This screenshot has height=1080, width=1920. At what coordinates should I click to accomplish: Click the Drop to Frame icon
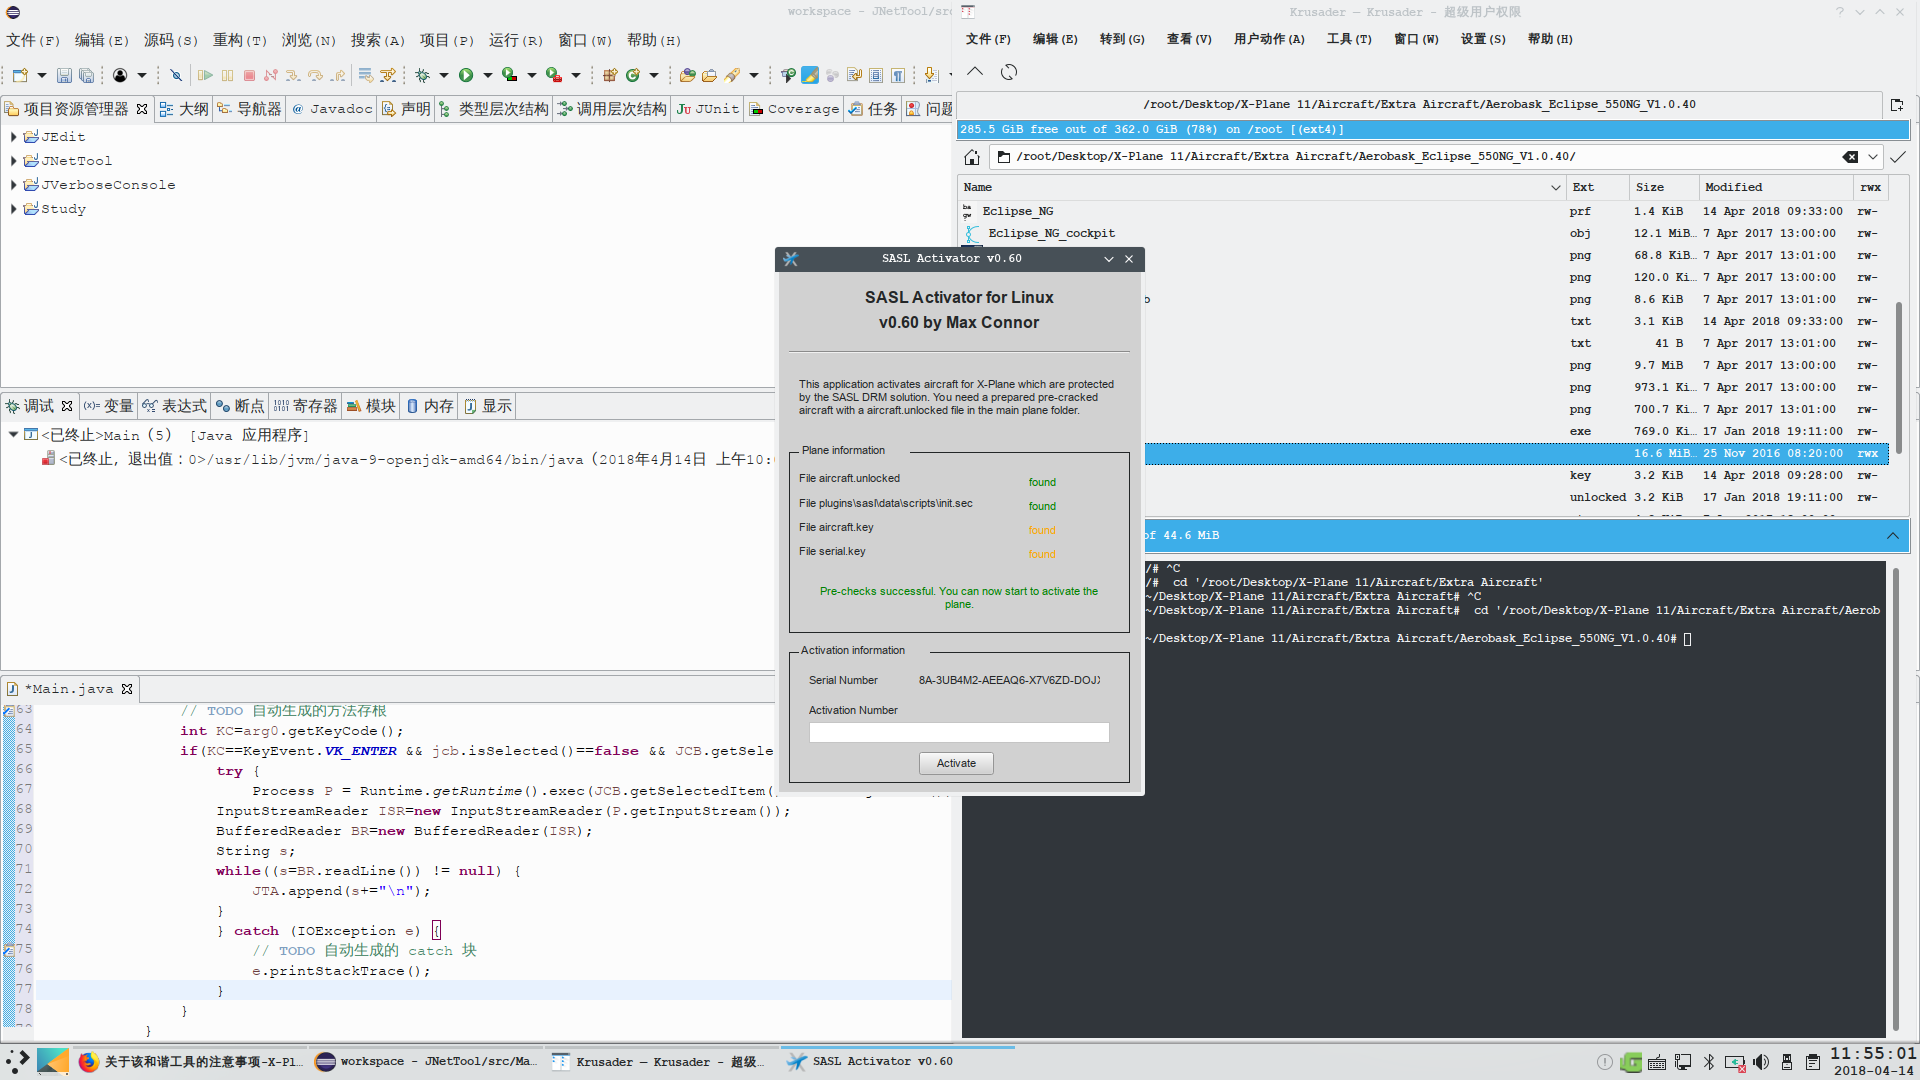tap(365, 75)
